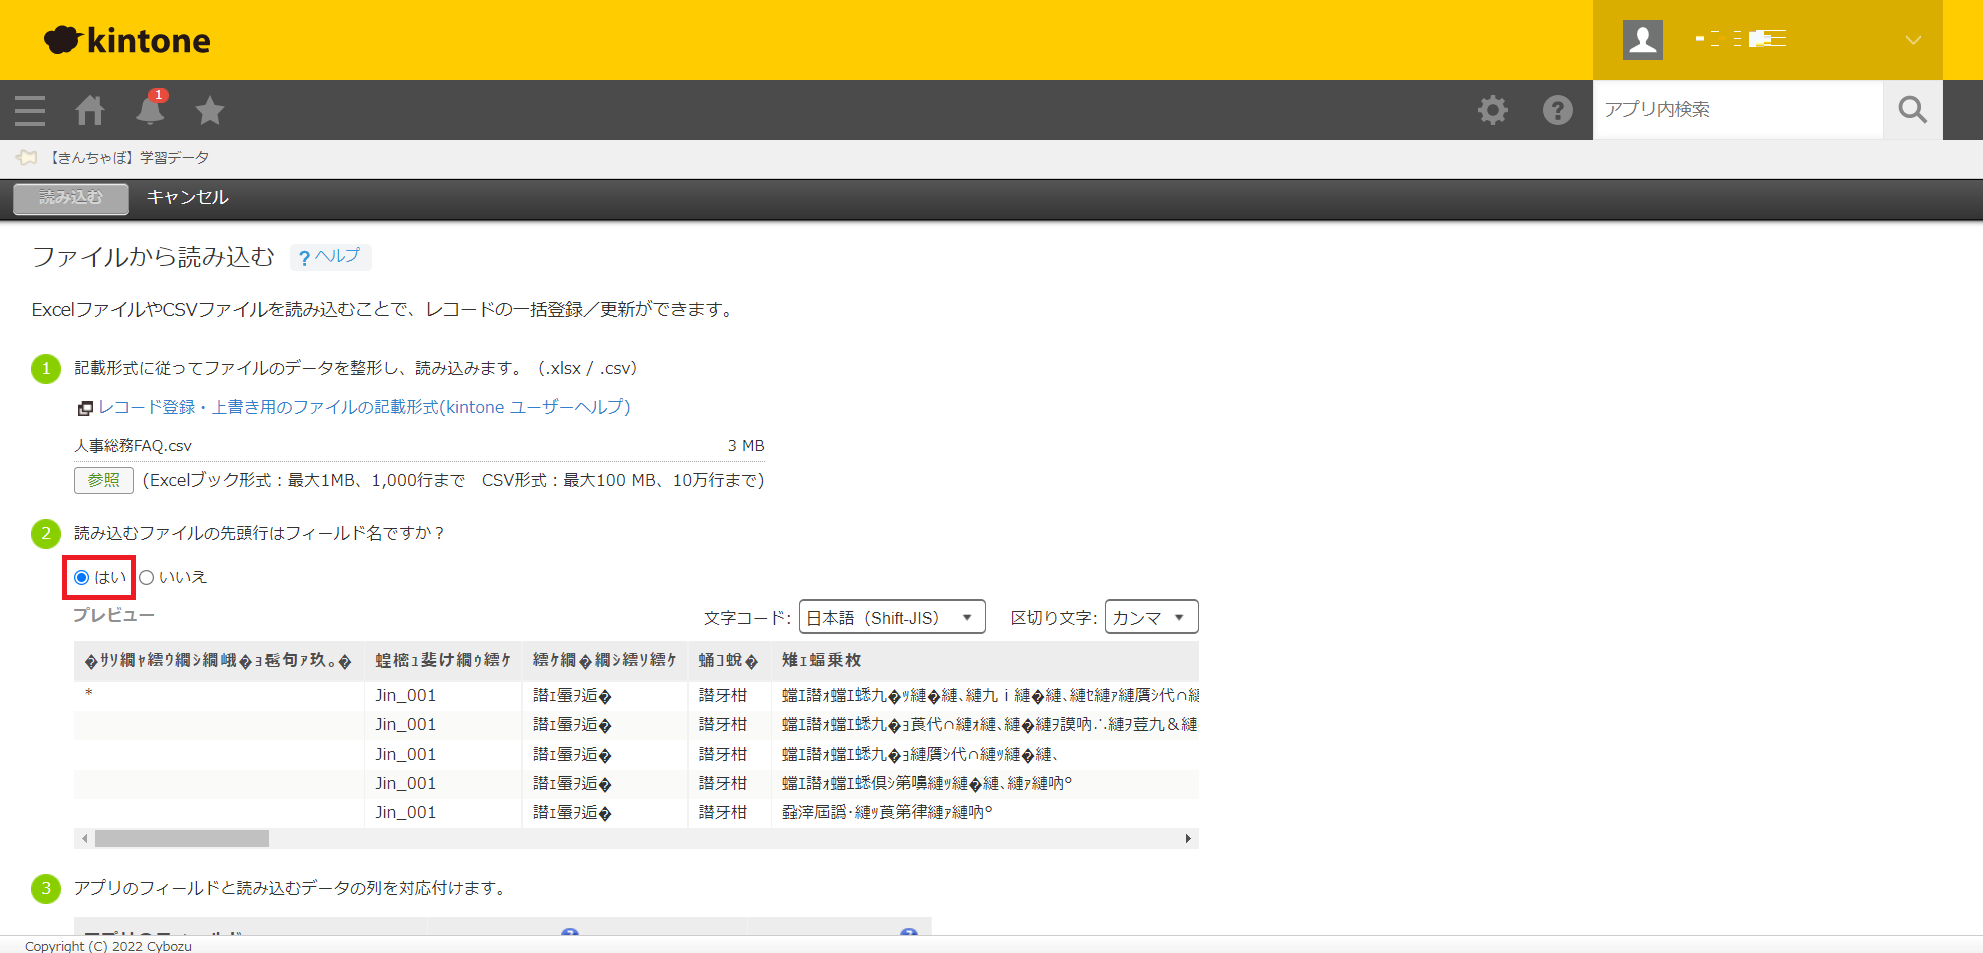Open the 文字コード dropdown
This screenshot has height=953, width=1983.
point(891,617)
